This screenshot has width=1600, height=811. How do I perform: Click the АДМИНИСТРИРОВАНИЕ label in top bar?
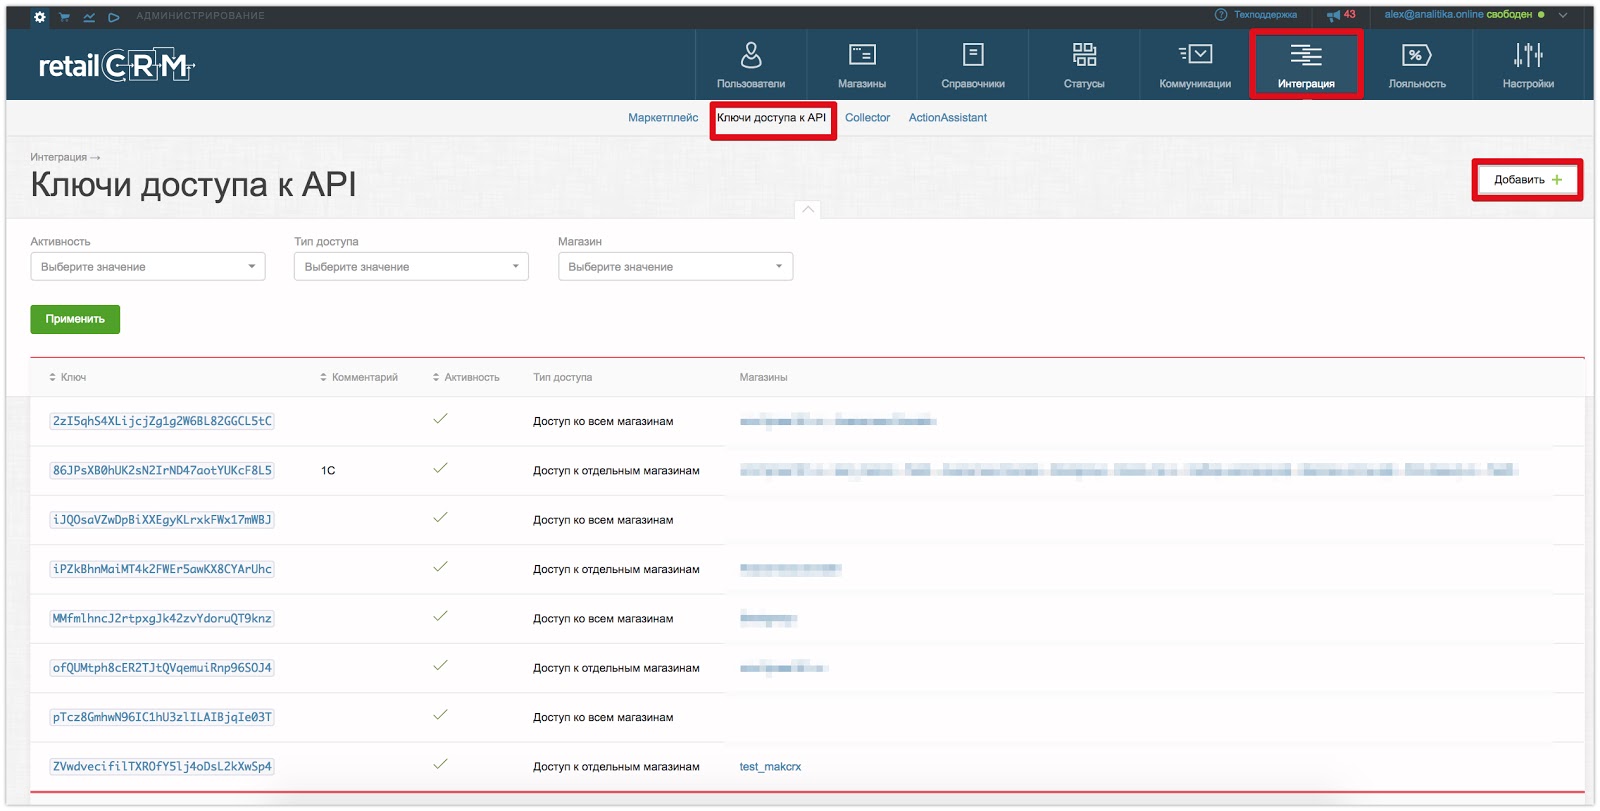(200, 16)
